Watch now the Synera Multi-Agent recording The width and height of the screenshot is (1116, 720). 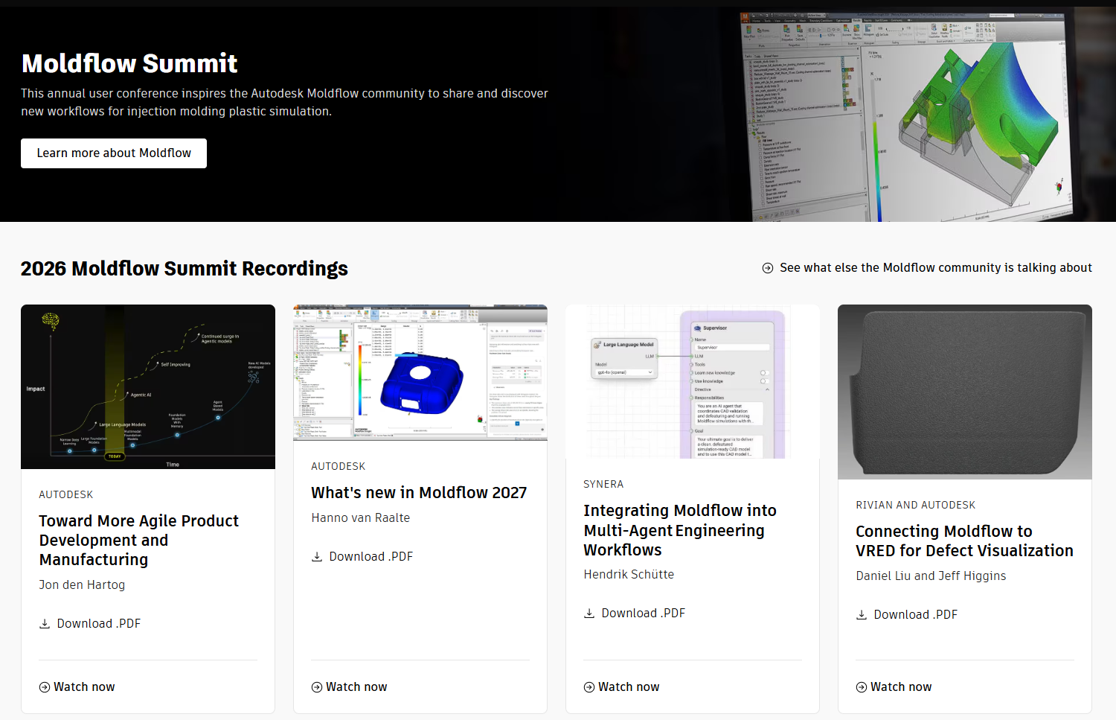(x=621, y=687)
